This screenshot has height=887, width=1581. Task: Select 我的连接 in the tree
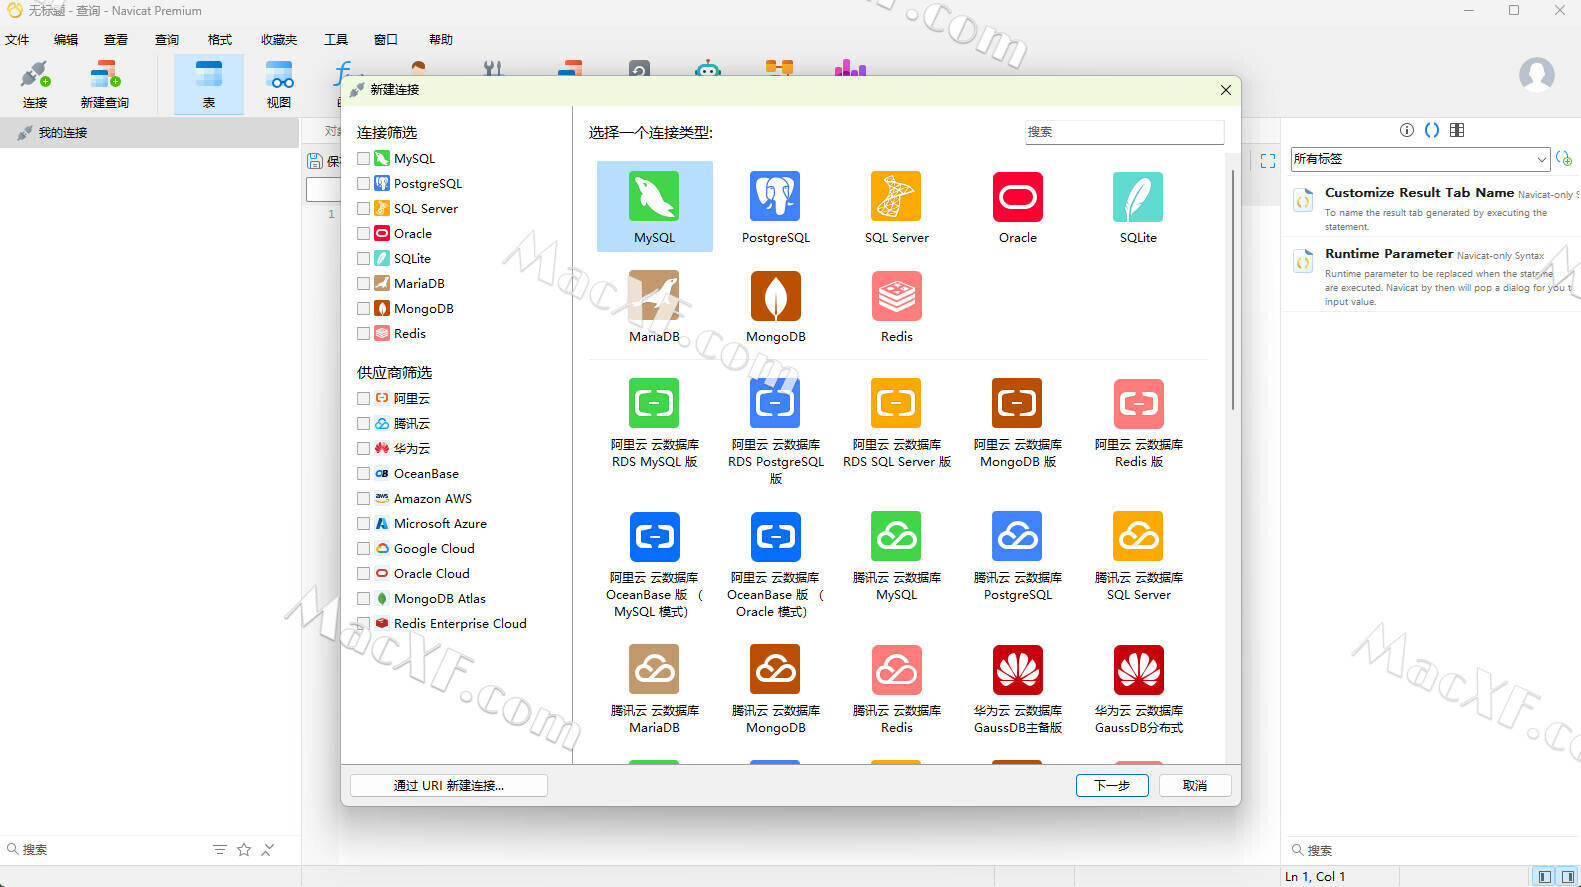(150, 132)
